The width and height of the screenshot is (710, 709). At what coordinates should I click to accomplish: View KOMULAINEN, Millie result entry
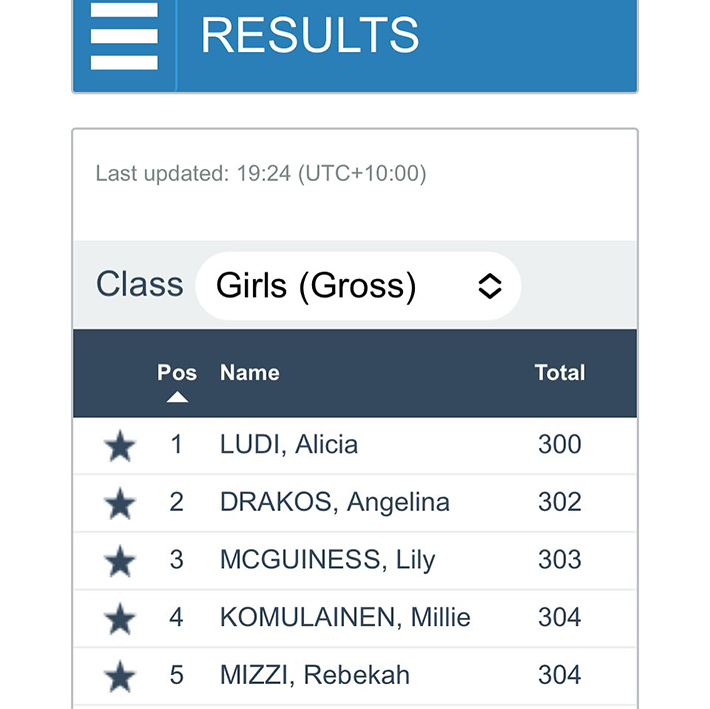345,617
